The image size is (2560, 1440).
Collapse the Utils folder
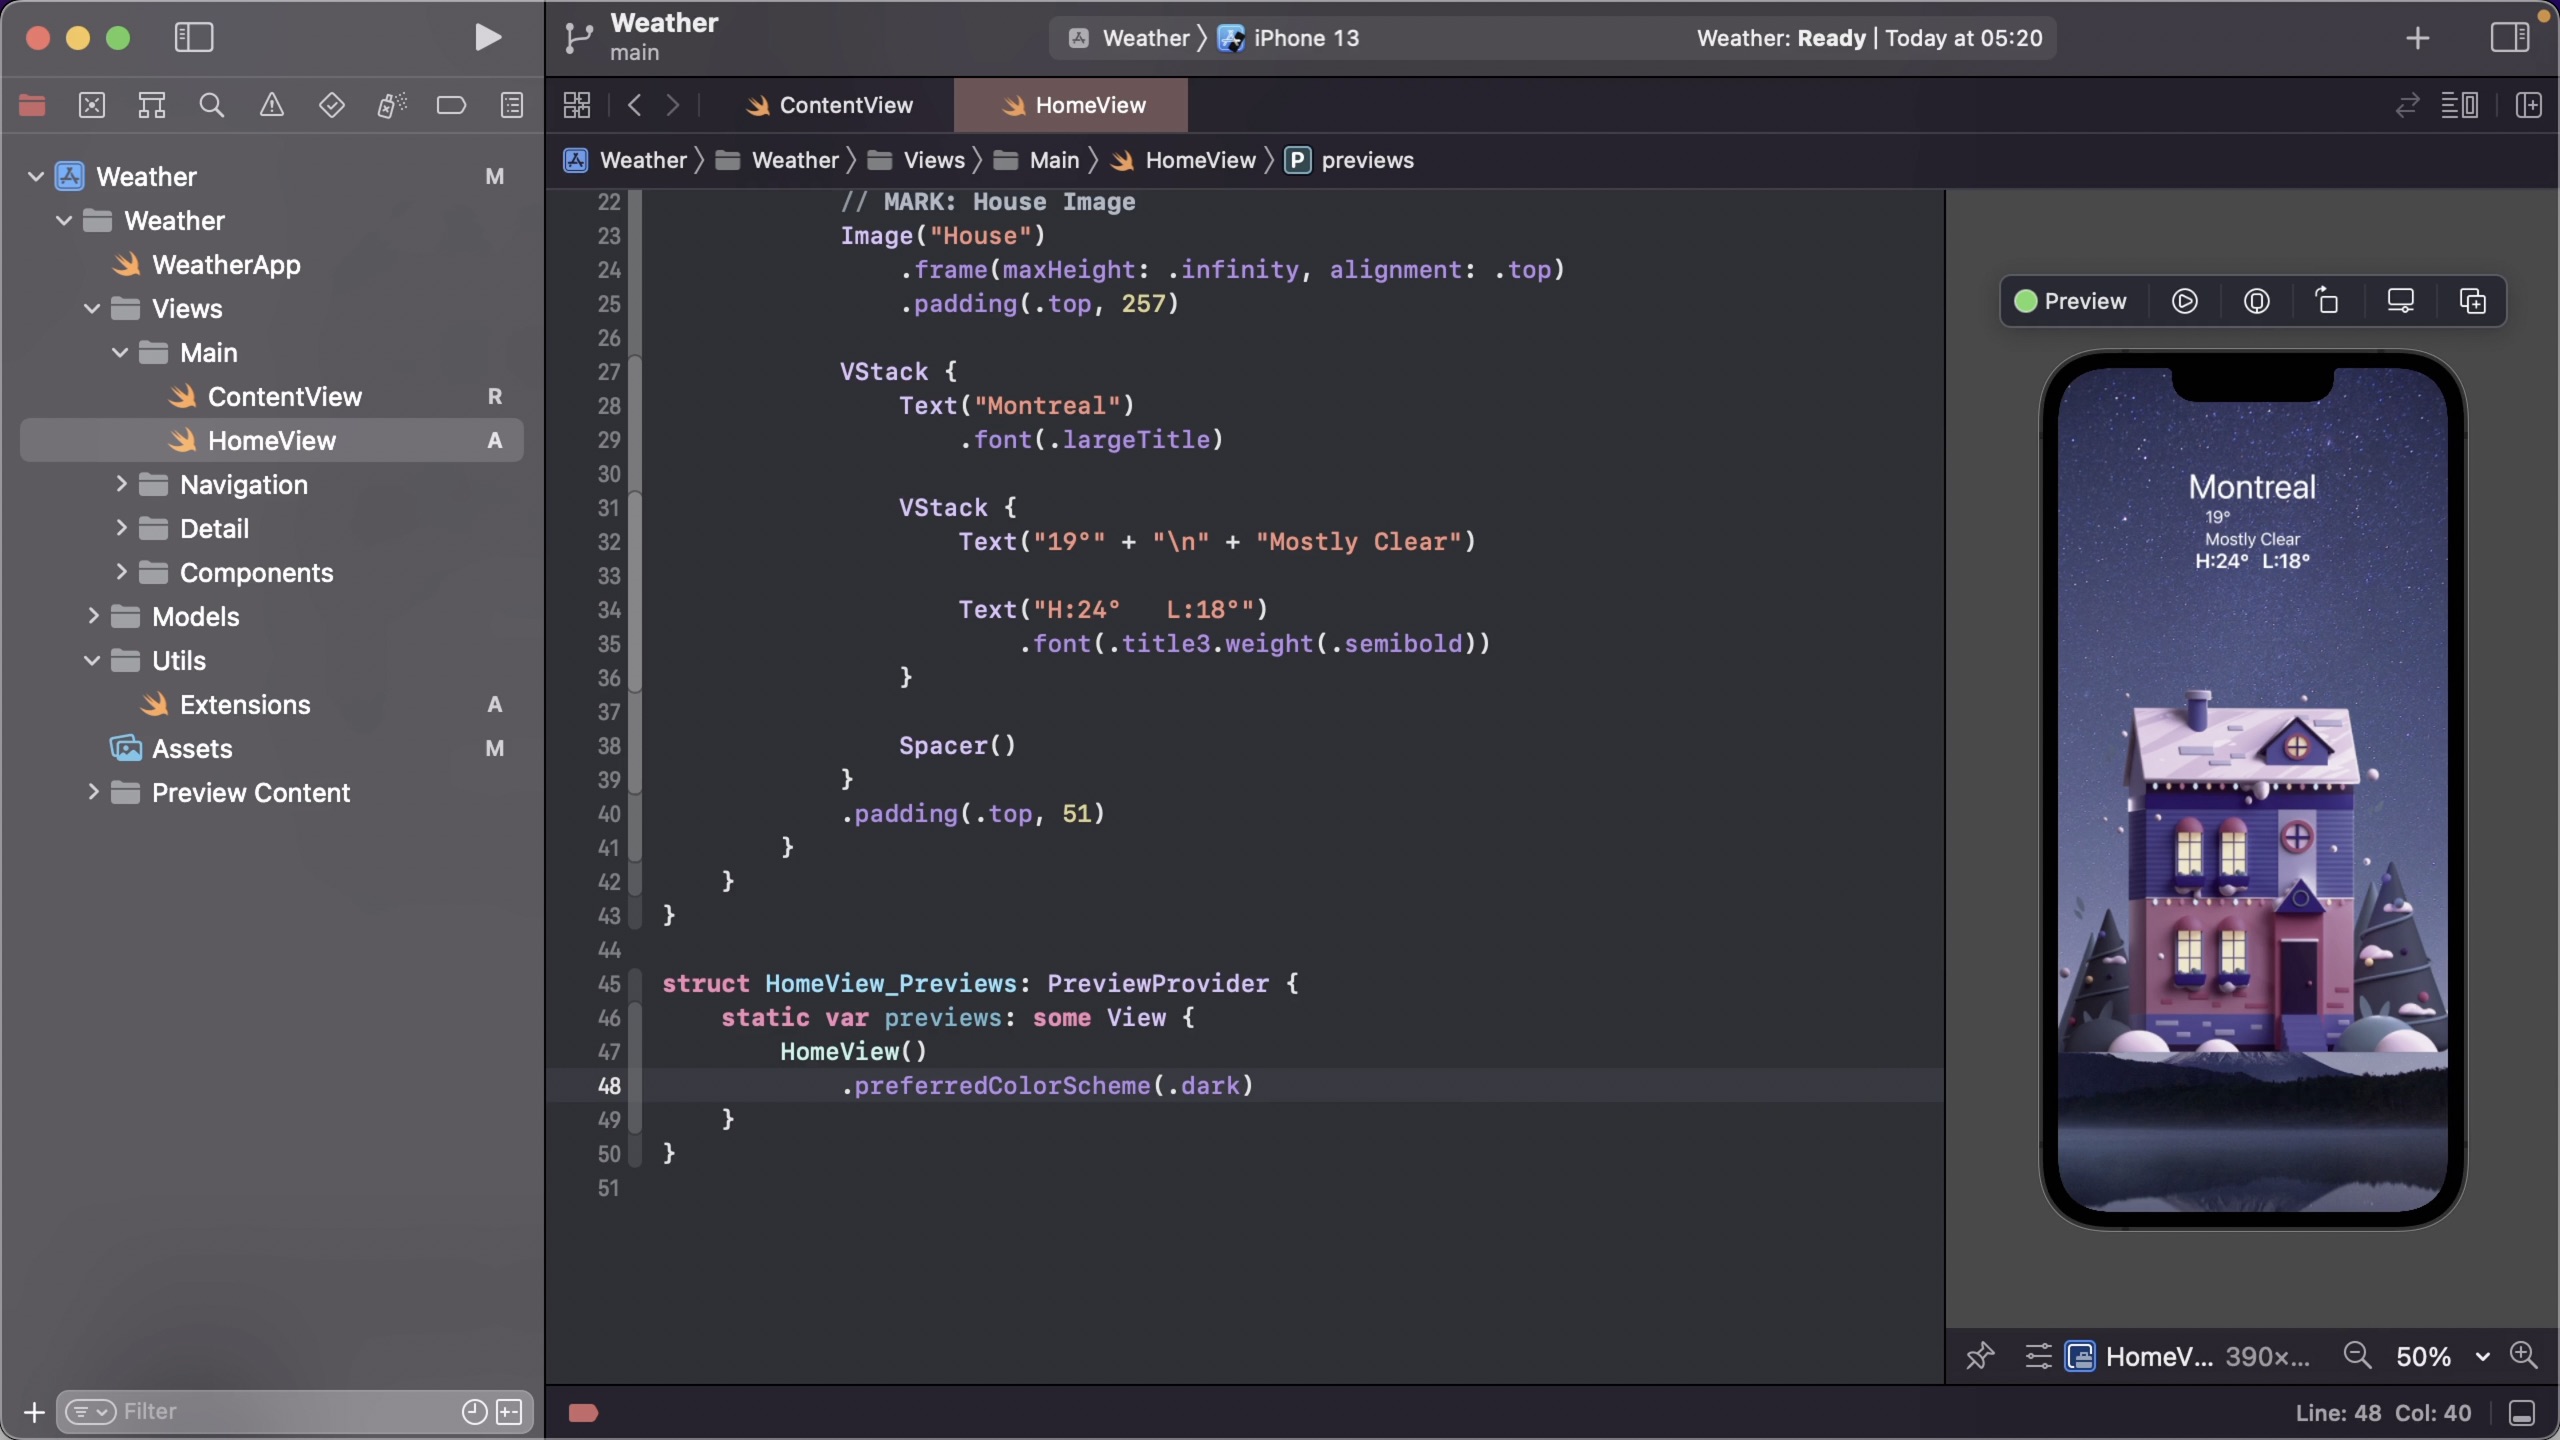pos(92,660)
